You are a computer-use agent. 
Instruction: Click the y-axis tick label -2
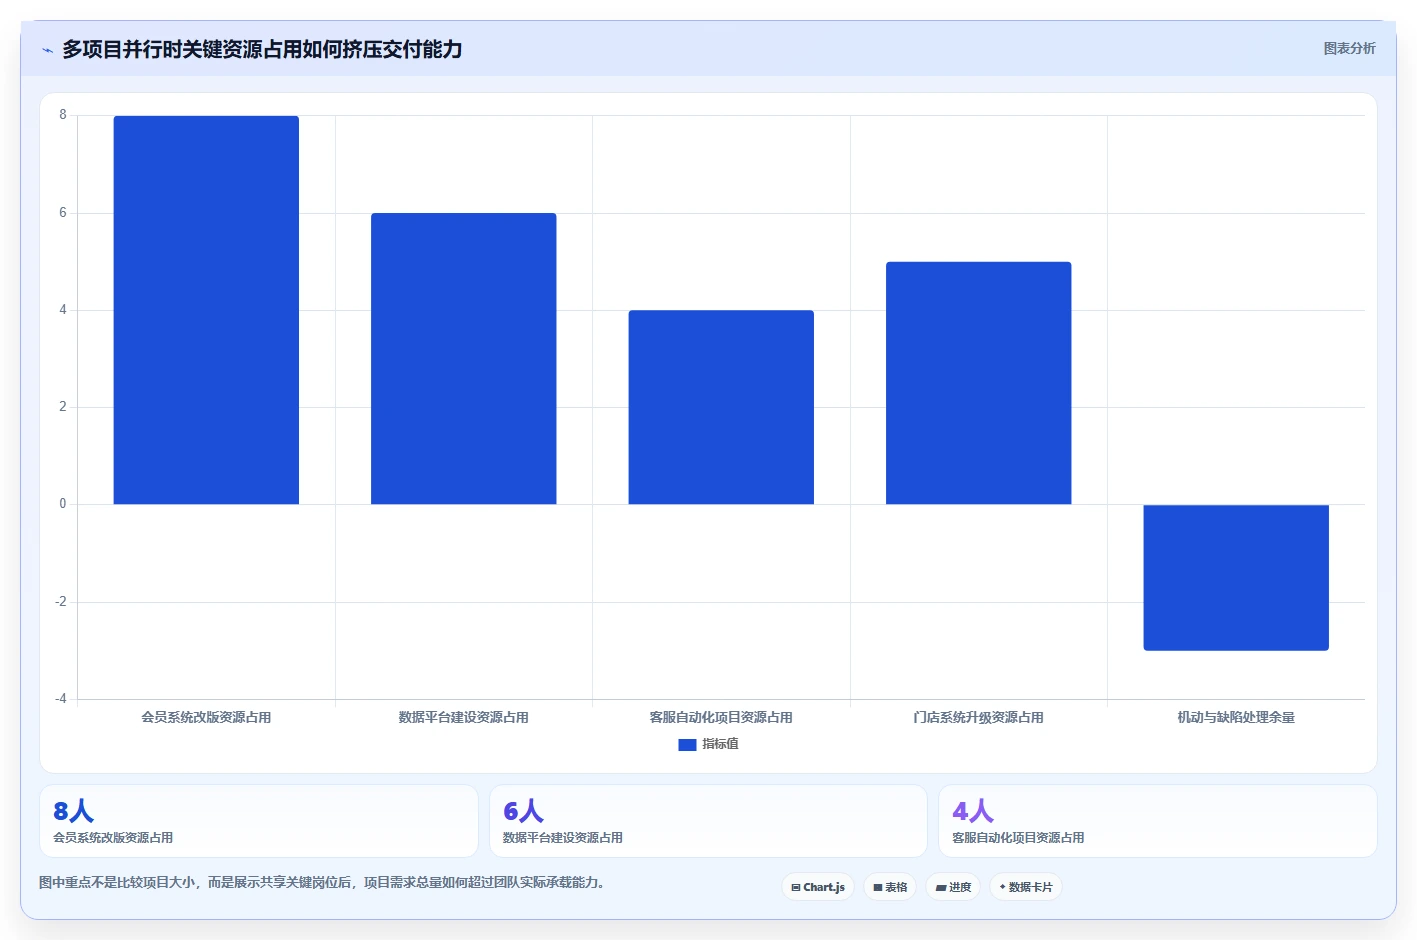pos(61,602)
